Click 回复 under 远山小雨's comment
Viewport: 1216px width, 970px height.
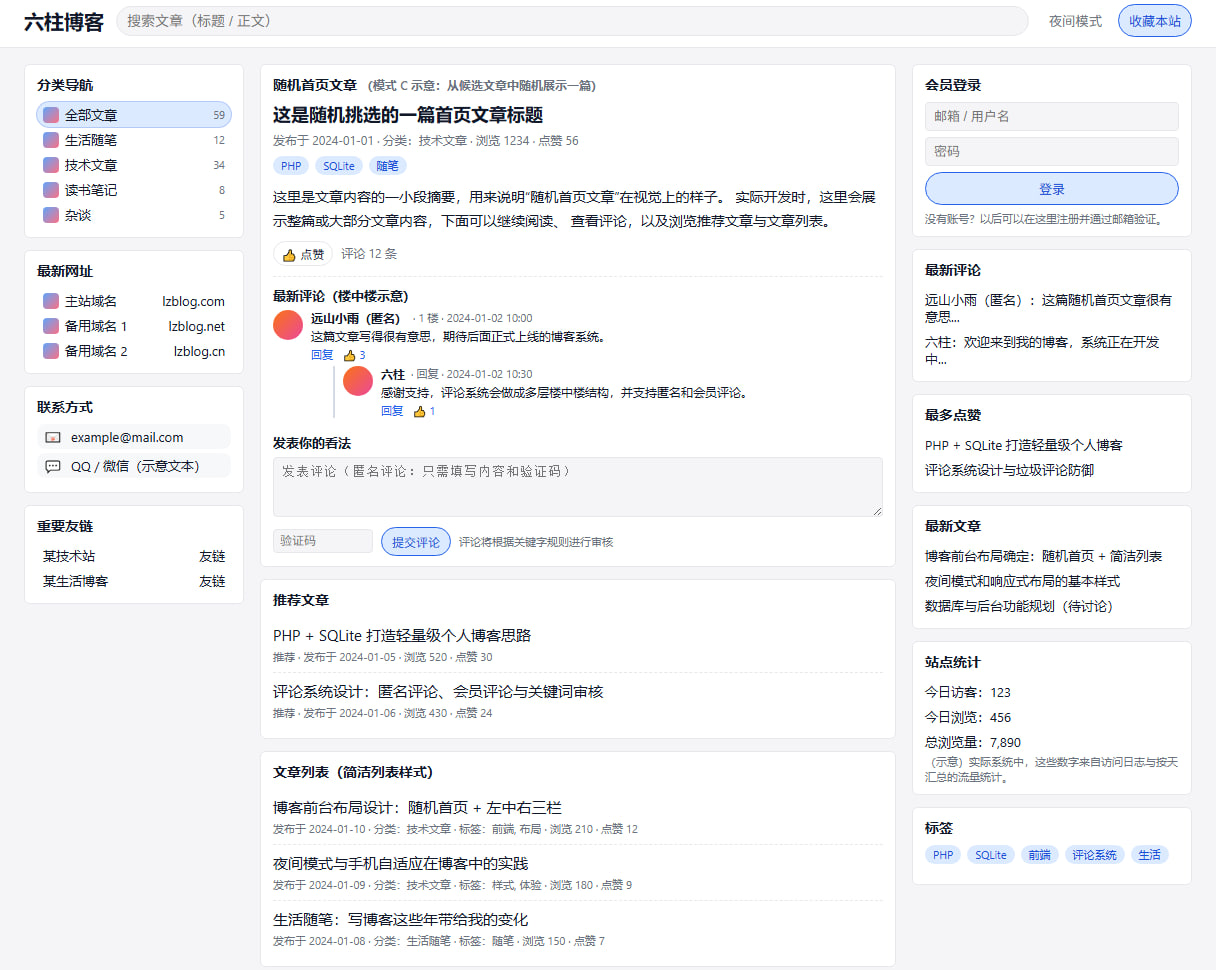pyautogui.click(x=322, y=355)
